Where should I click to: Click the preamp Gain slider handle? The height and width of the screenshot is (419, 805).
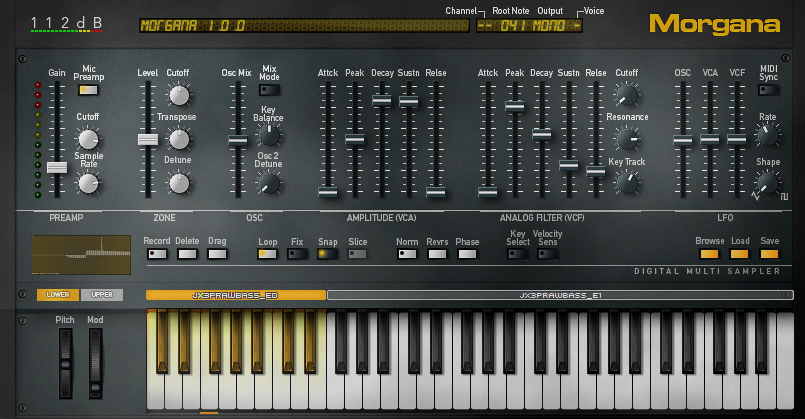click(57, 167)
